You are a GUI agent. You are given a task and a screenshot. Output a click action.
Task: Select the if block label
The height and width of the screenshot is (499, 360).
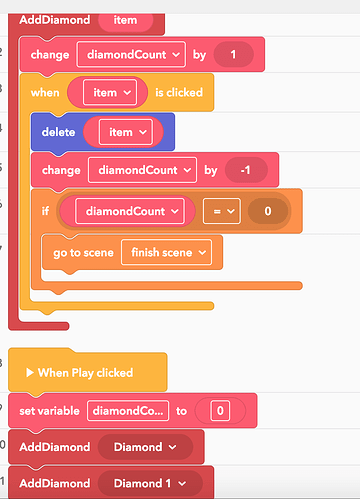[45, 211]
